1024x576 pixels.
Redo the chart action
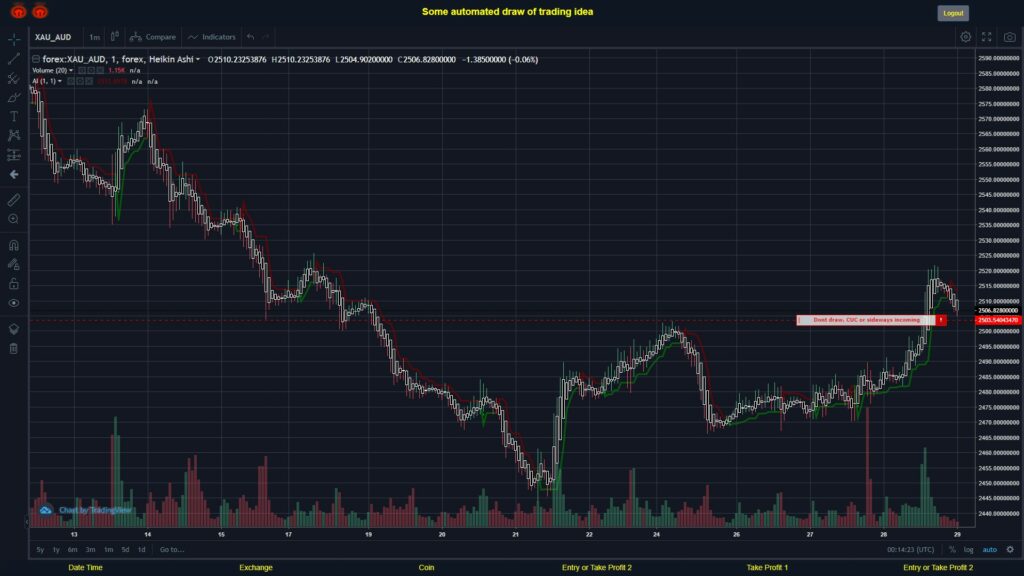point(266,37)
